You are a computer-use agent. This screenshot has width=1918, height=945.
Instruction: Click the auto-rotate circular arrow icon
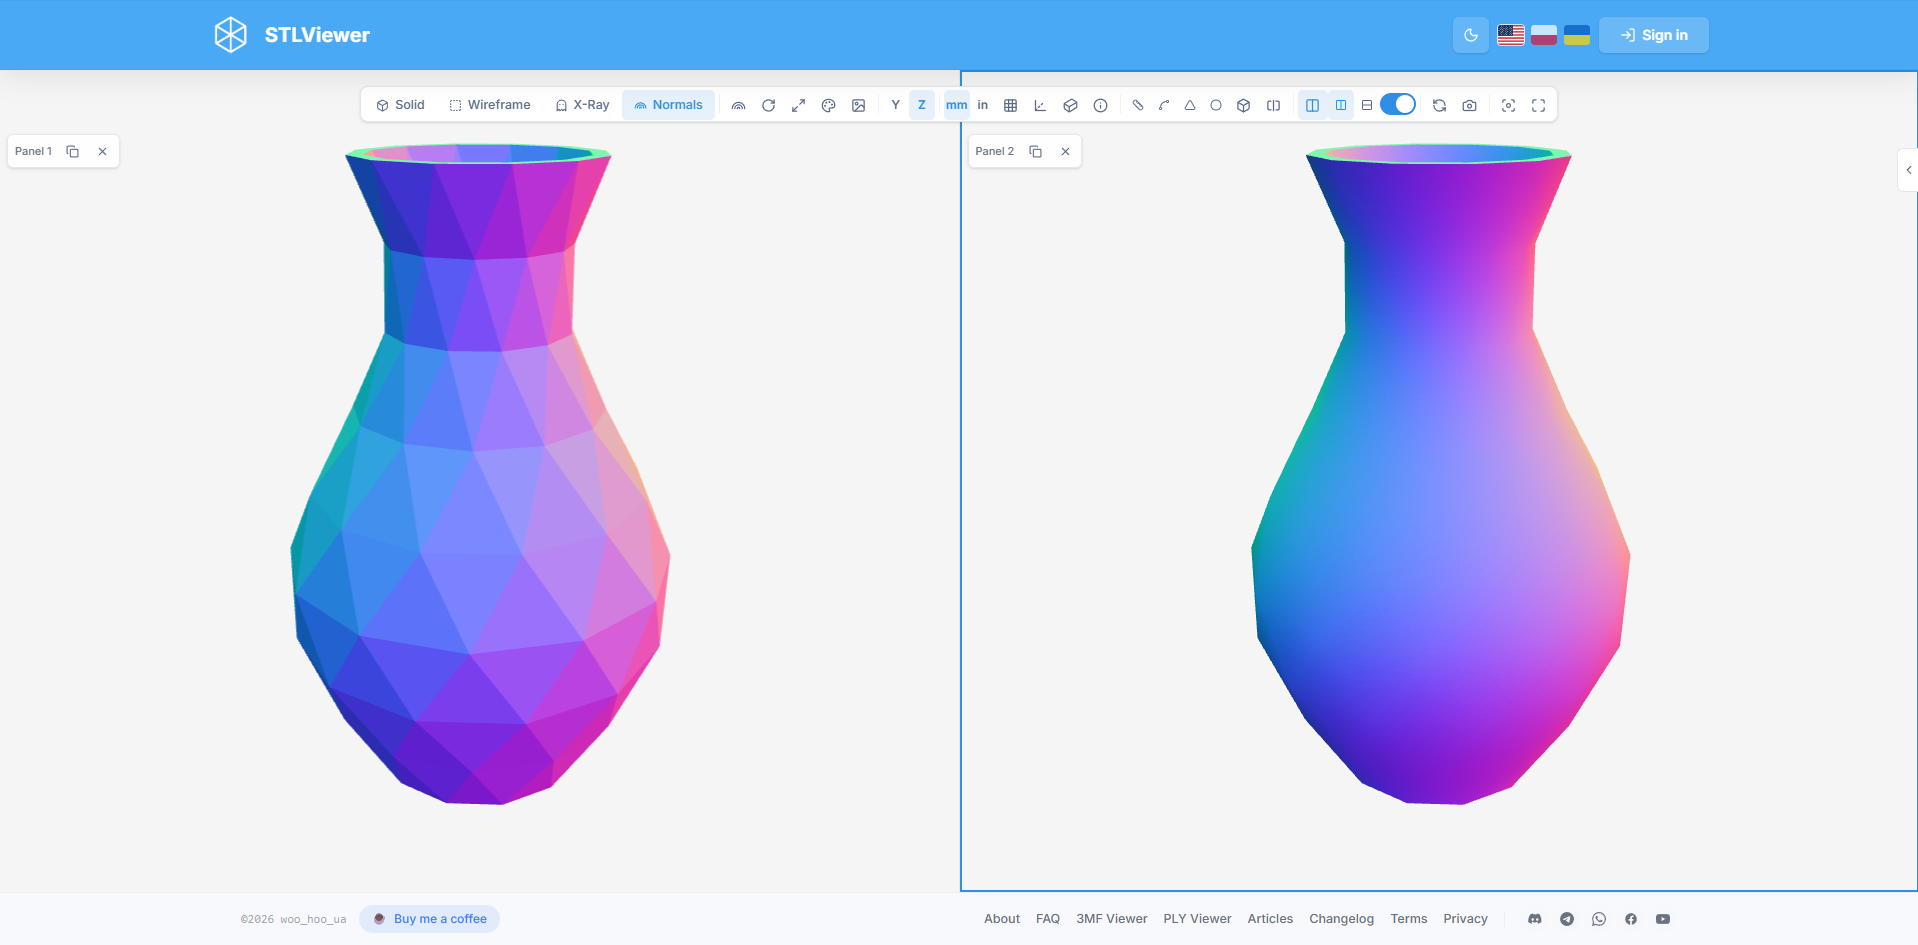coord(769,105)
